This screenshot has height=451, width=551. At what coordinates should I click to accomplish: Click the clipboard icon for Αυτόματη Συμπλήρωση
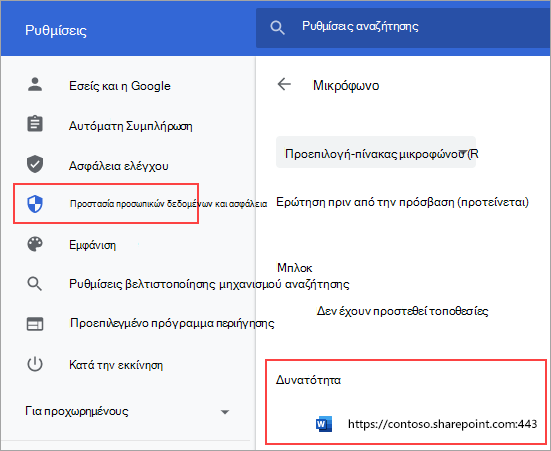(35, 124)
